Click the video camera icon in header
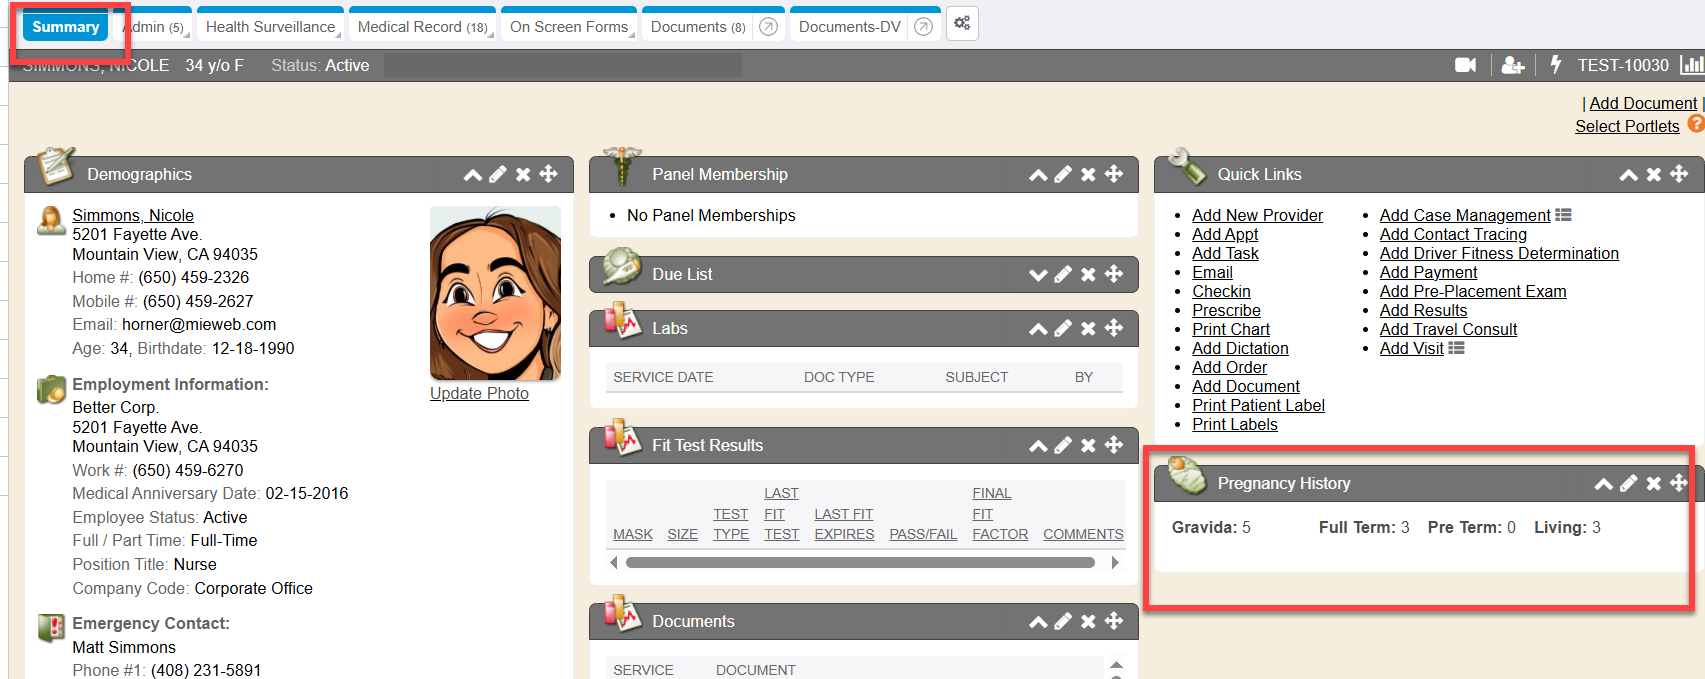The image size is (1705, 679). (x=1465, y=65)
